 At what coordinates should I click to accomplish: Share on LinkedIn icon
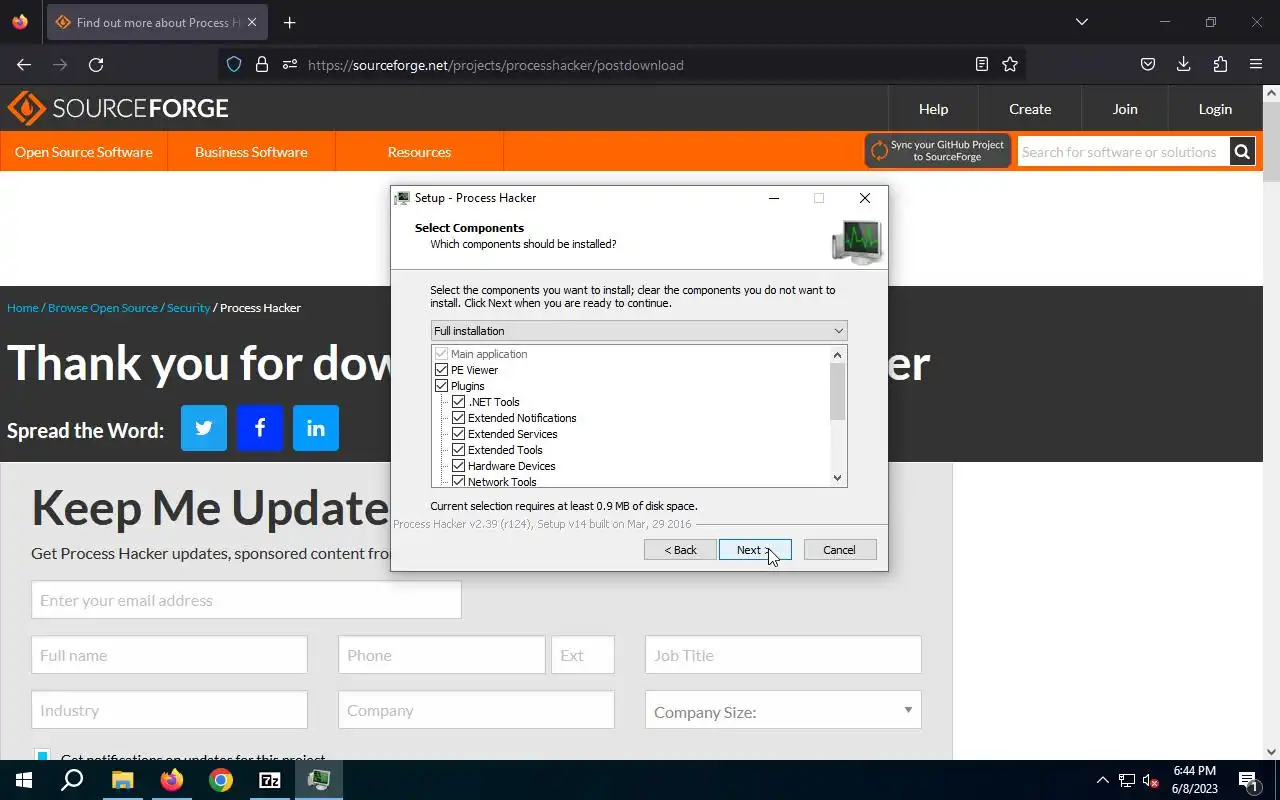pyautogui.click(x=316, y=428)
